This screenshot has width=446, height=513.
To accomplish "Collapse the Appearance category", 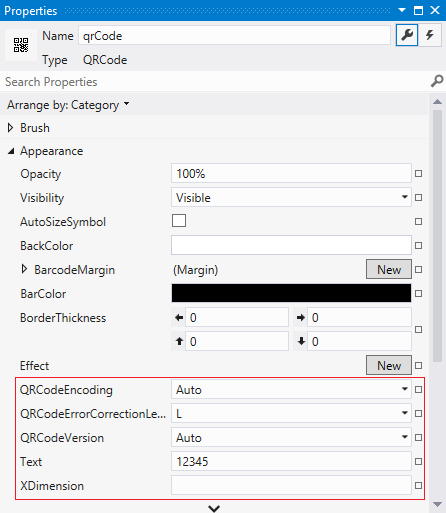I will 11,151.
